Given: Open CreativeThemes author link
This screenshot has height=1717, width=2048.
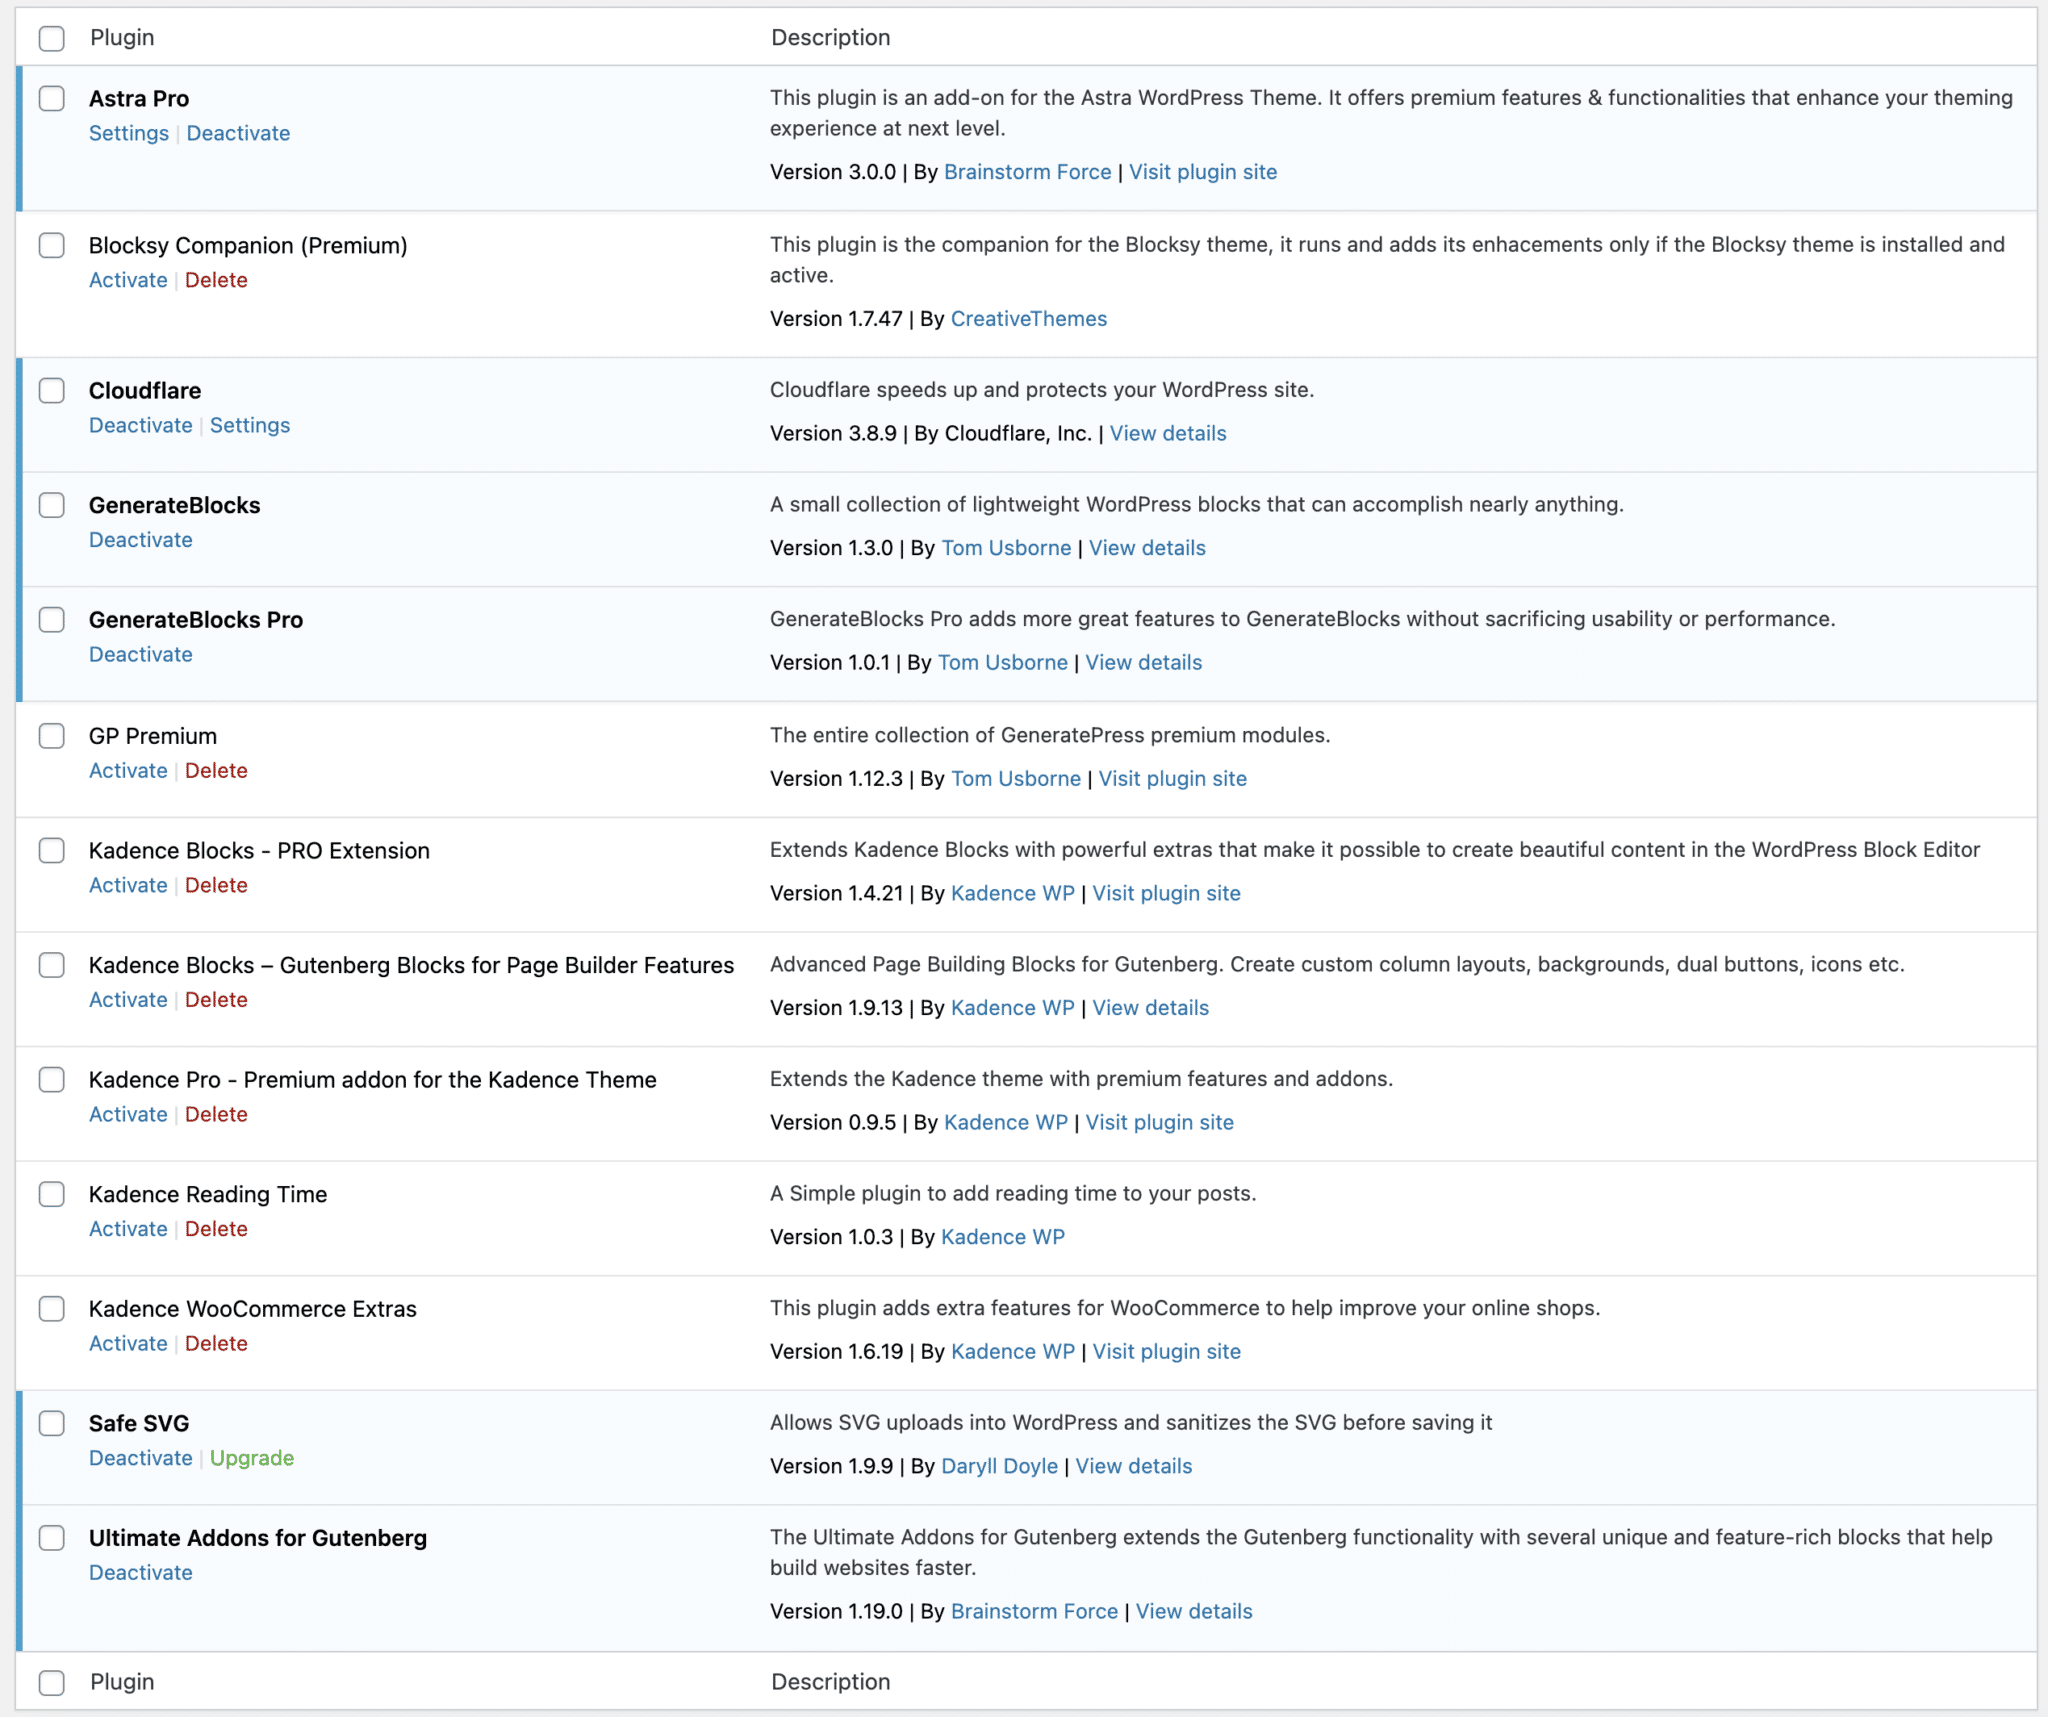Looking at the screenshot, I should click(1028, 319).
